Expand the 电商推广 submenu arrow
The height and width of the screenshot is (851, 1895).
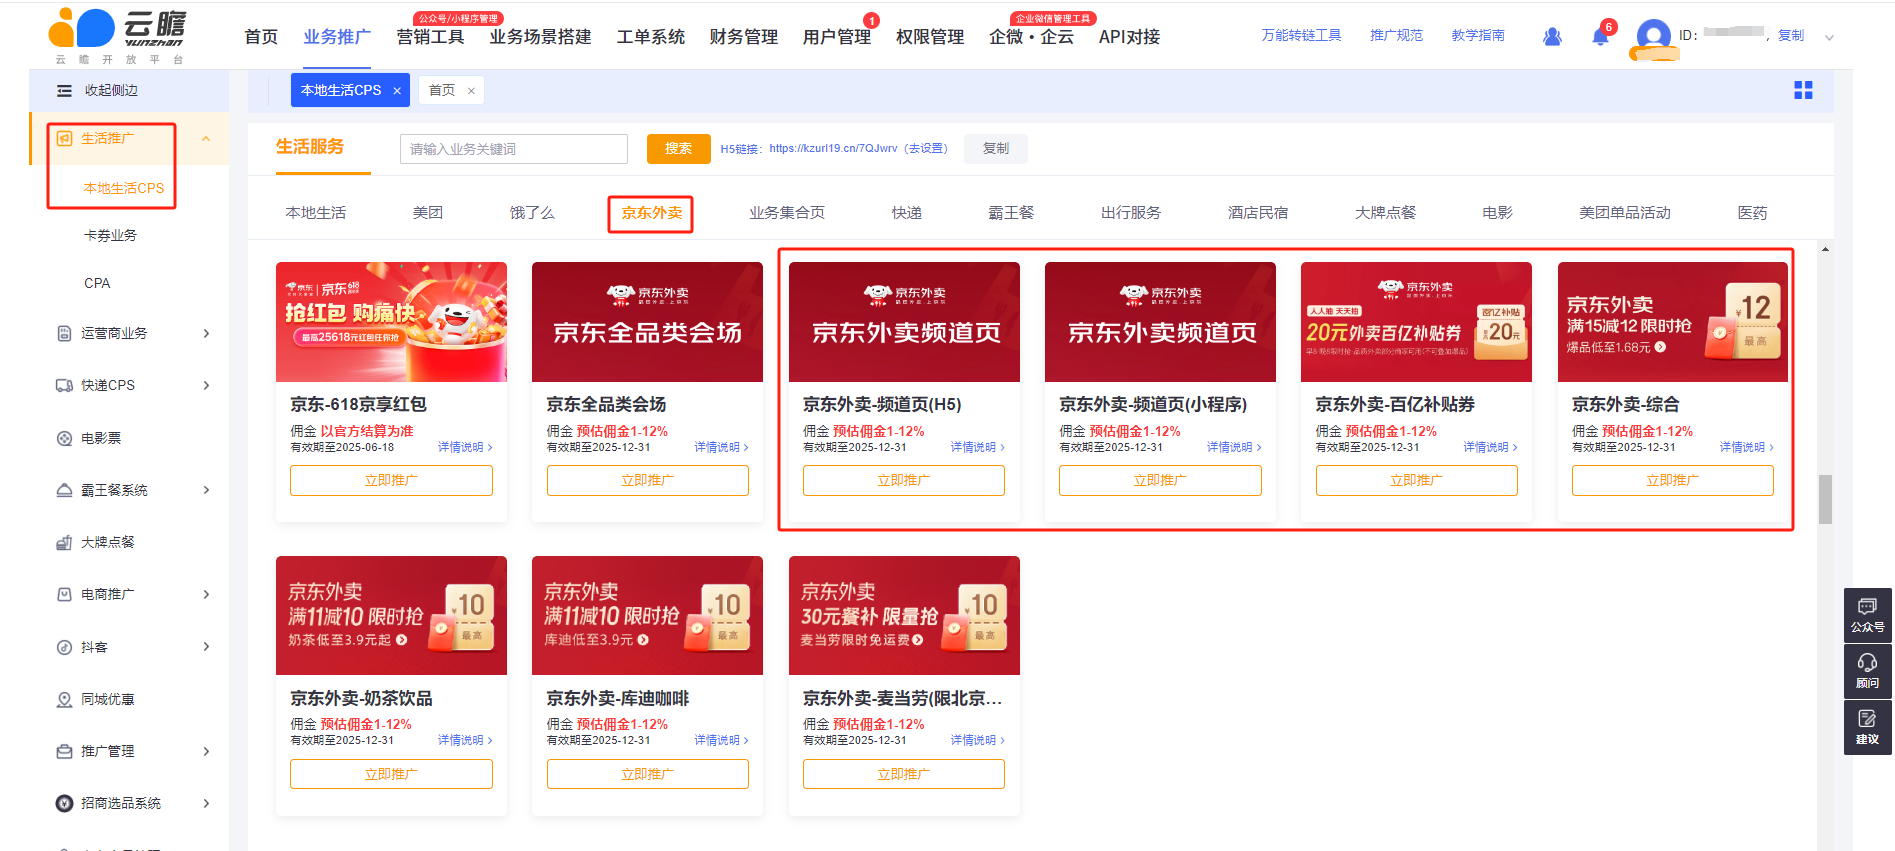point(206,594)
